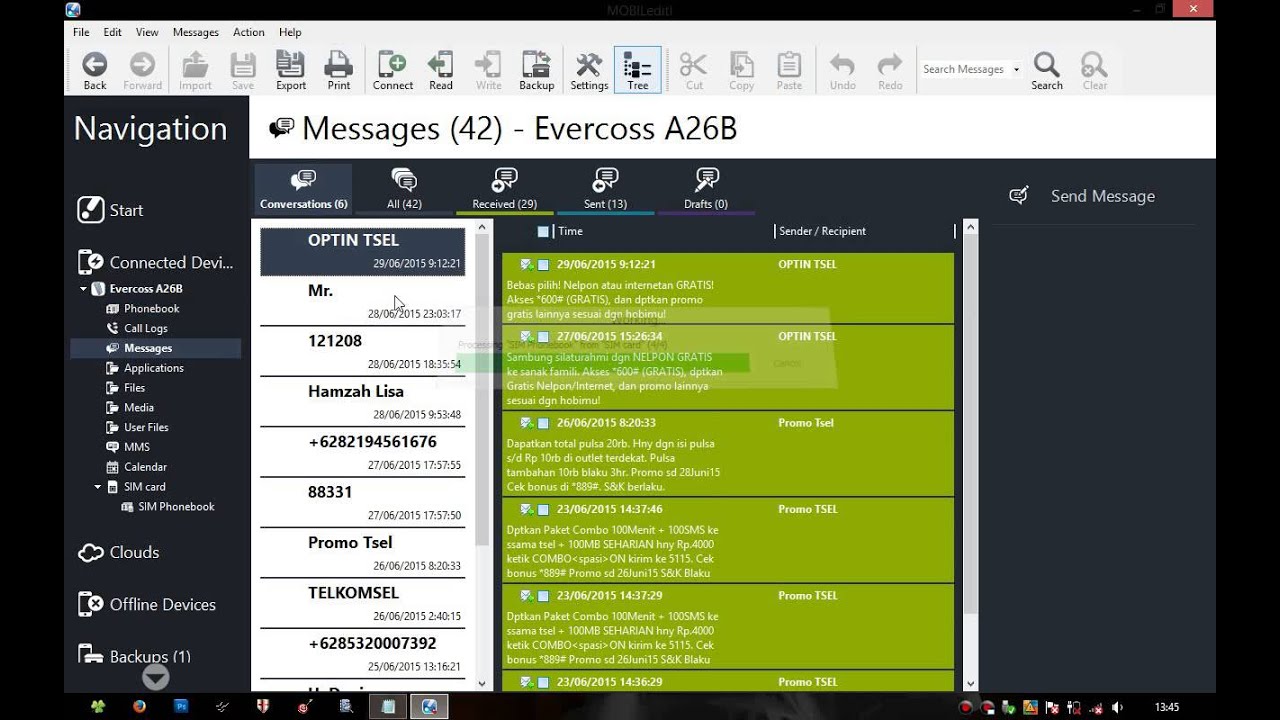Click the Forward toolbar icon
Image resolution: width=1280 pixels, height=720 pixels.
coord(143,70)
